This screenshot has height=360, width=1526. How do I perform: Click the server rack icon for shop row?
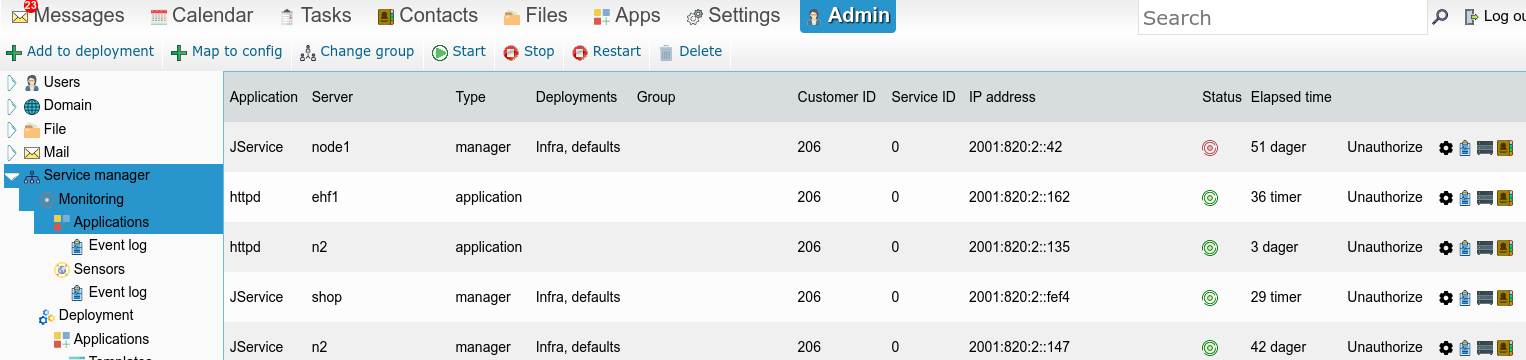point(1485,298)
